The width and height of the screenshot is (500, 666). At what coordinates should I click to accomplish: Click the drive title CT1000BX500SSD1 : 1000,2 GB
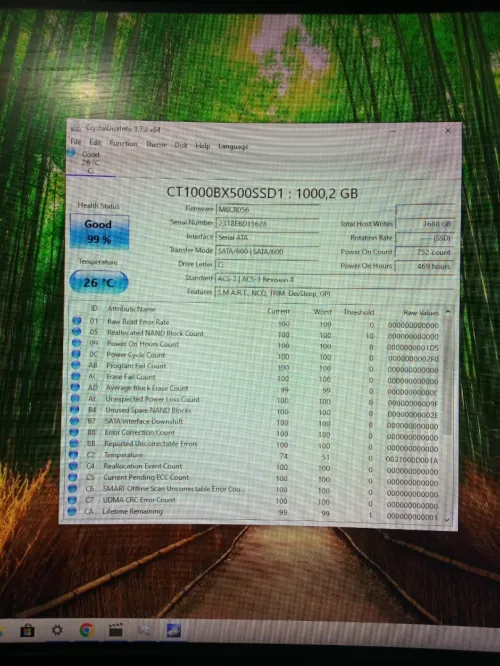click(262, 193)
